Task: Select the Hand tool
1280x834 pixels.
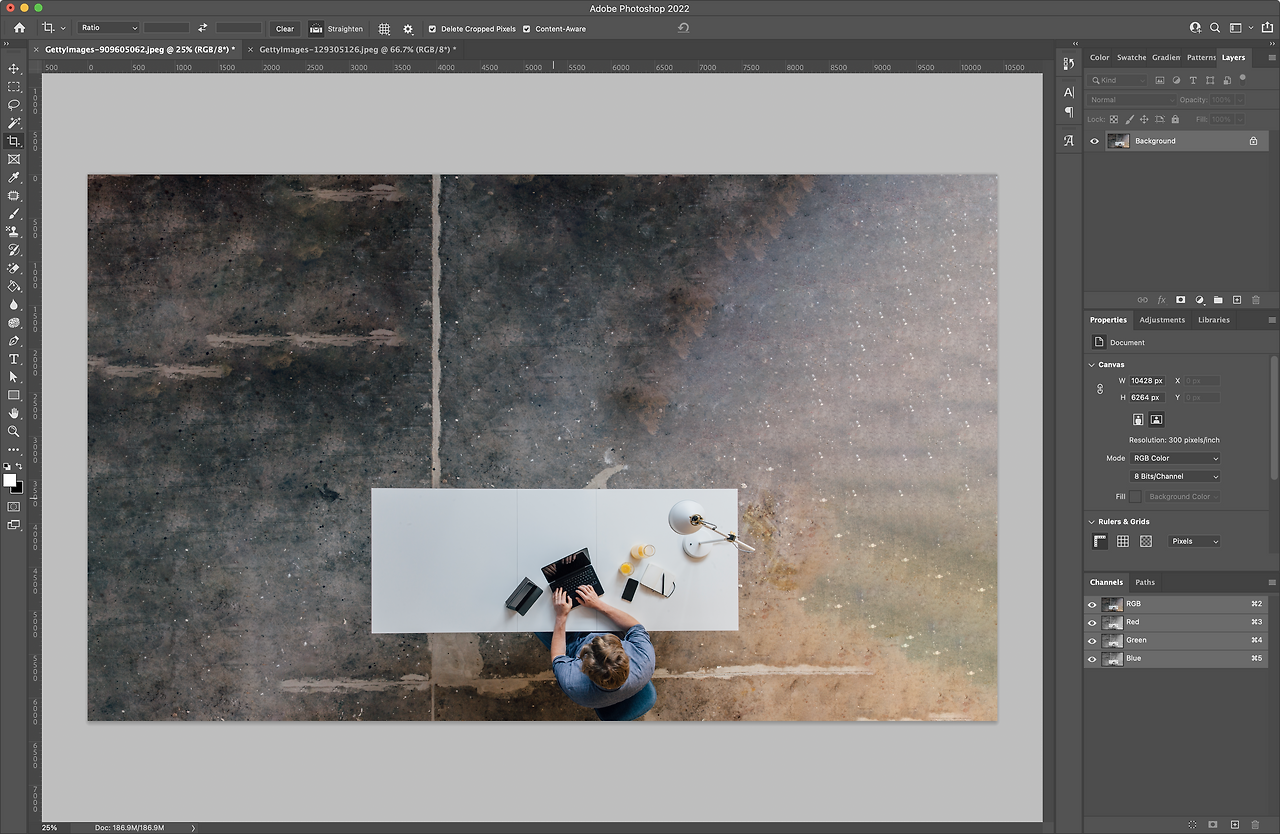Action: pyautogui.click(x=14, y=413)
